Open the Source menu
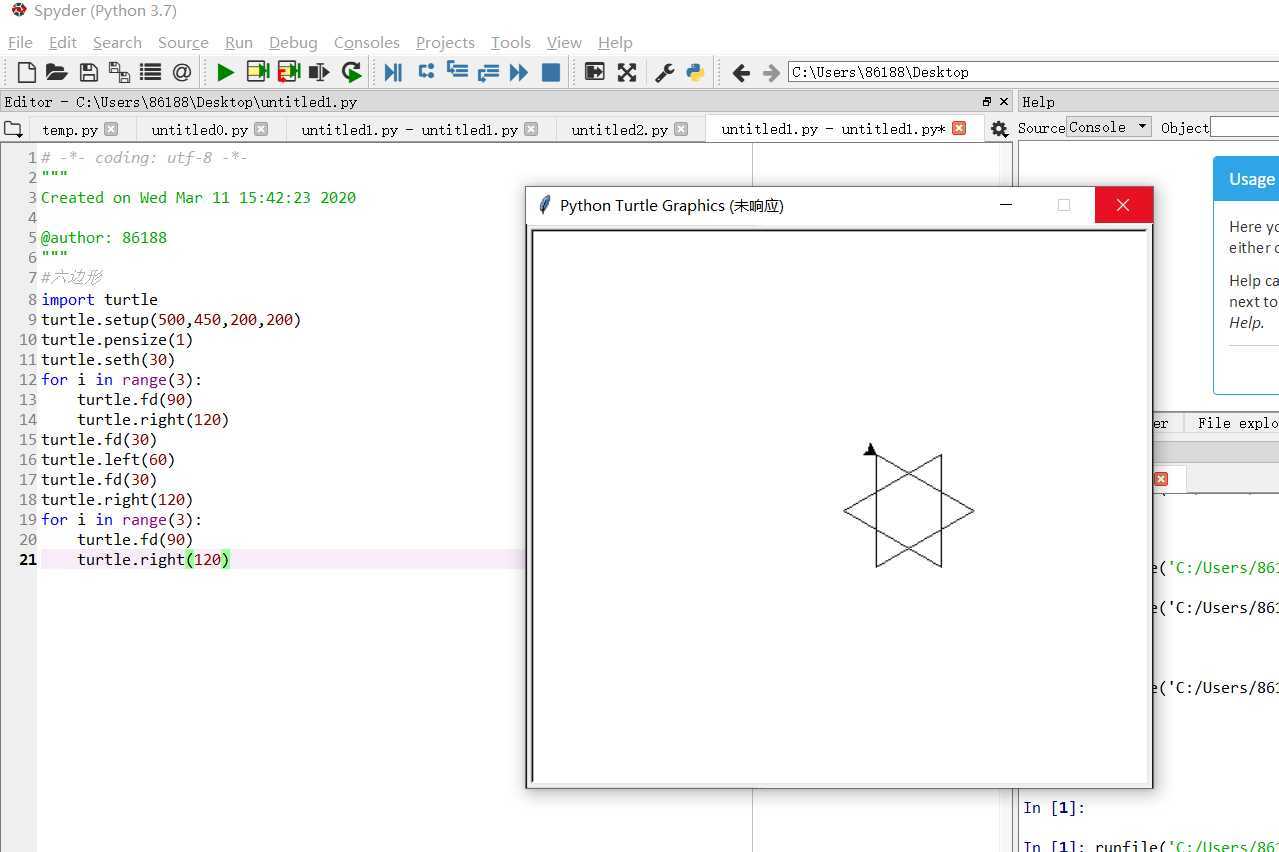 tap(183, 42)
